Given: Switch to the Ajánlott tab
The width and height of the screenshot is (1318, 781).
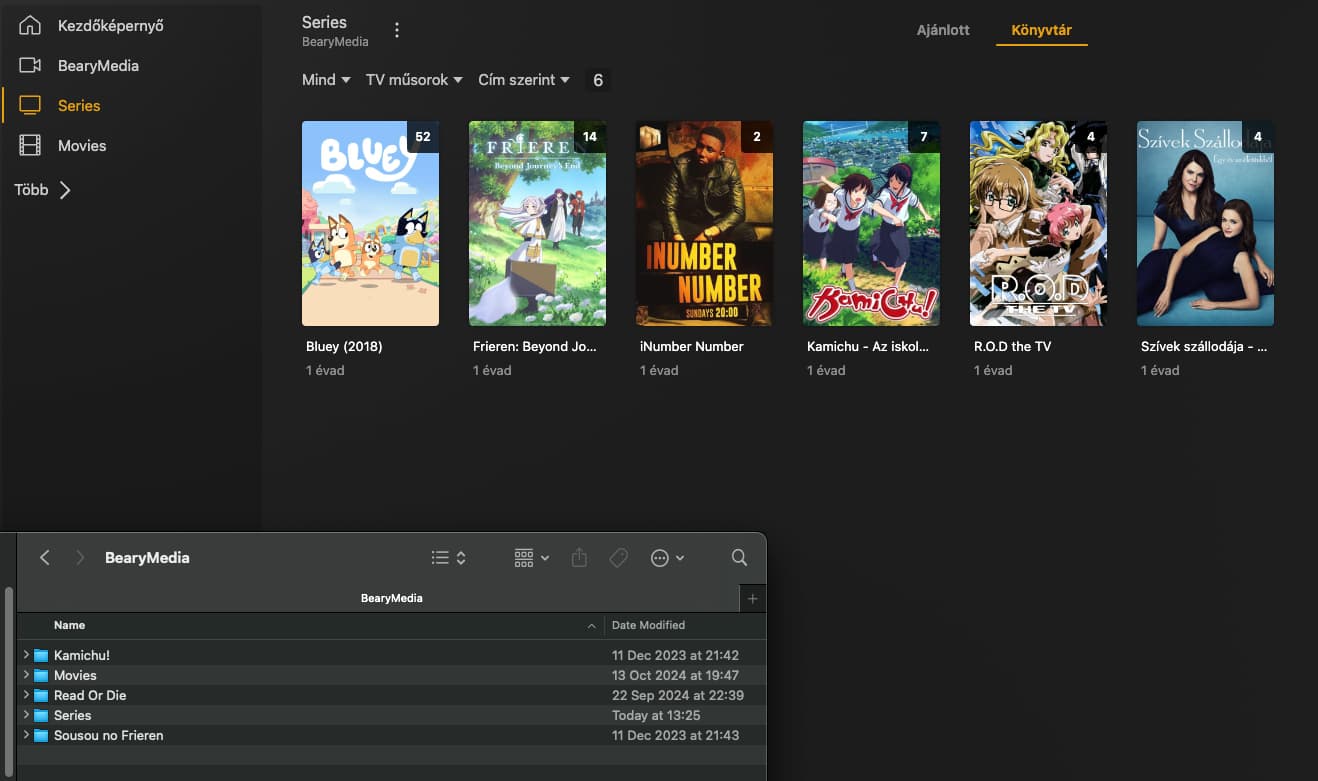Looking at the screenshot, I should click(x=943, y=30).
